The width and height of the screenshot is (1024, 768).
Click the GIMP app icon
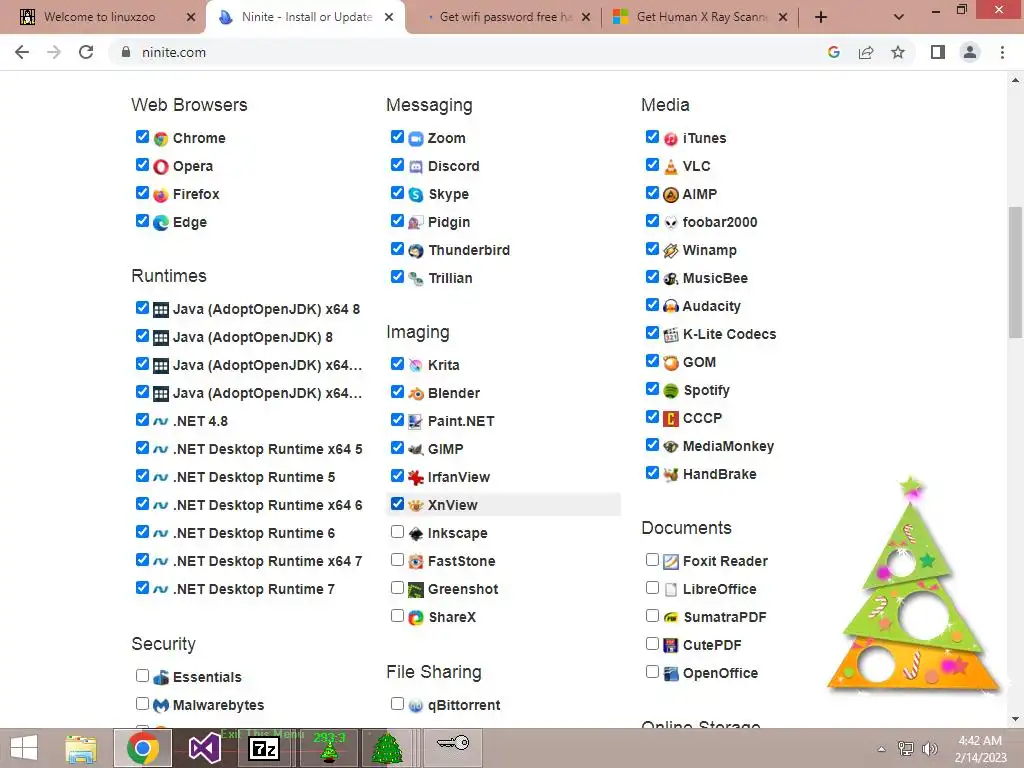(x=416, y=449)
